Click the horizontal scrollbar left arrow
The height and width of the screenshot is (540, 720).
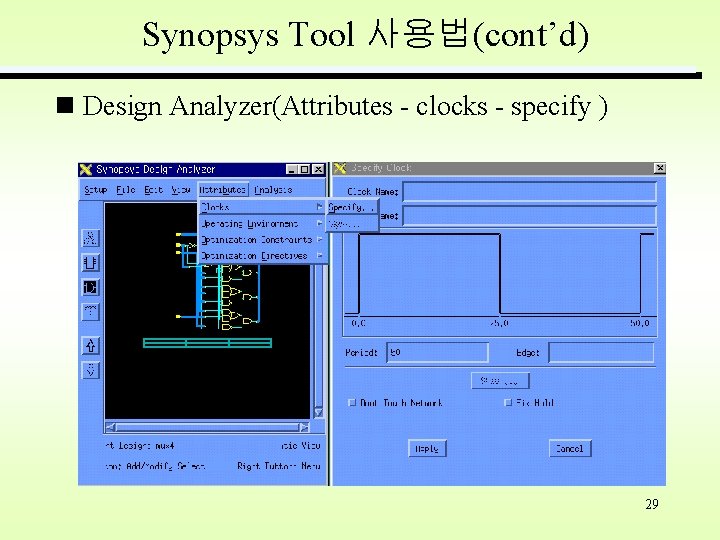[x=111, y=428]
